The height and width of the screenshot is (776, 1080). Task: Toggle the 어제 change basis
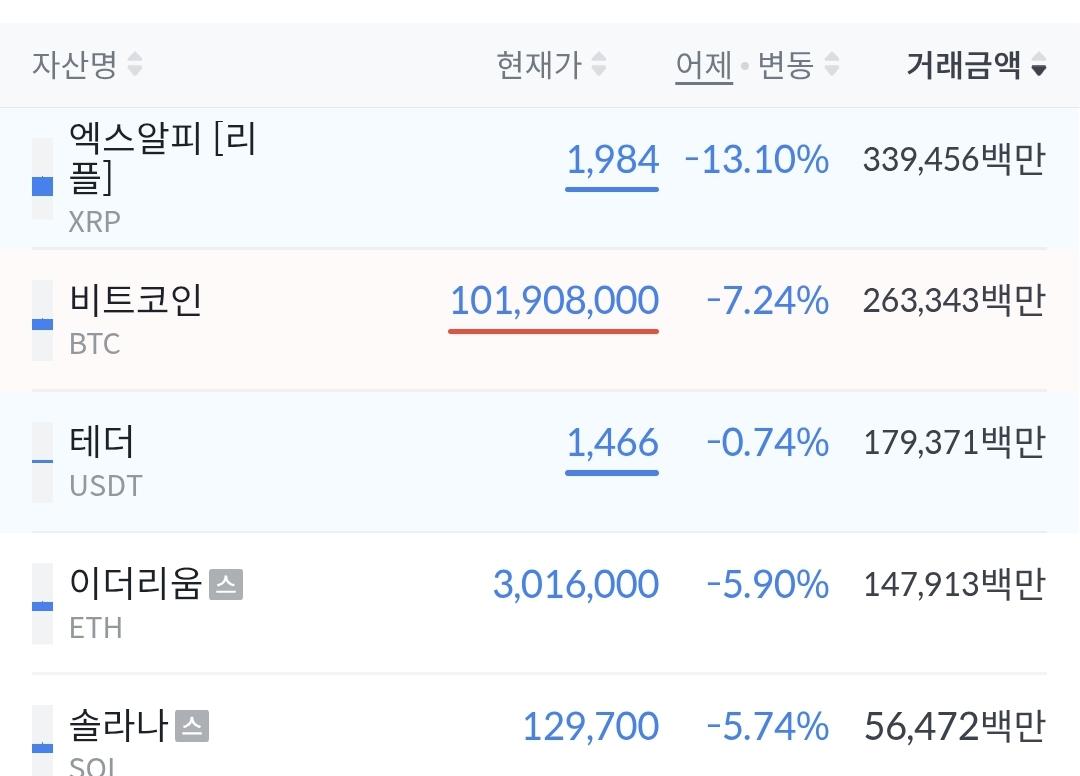pos(703,65)
